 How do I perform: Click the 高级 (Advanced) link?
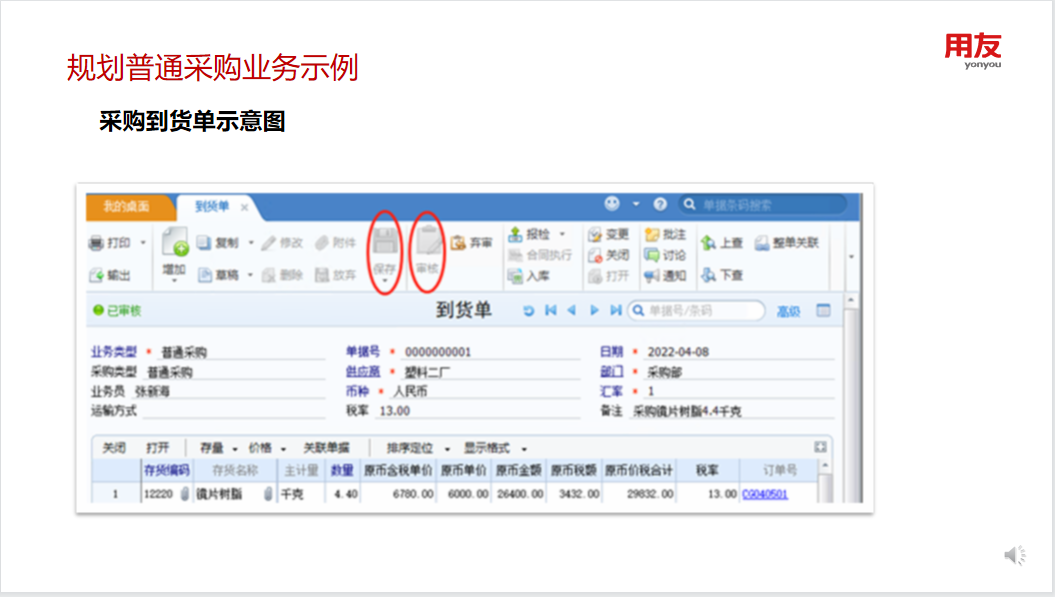[x=789, y=311]
